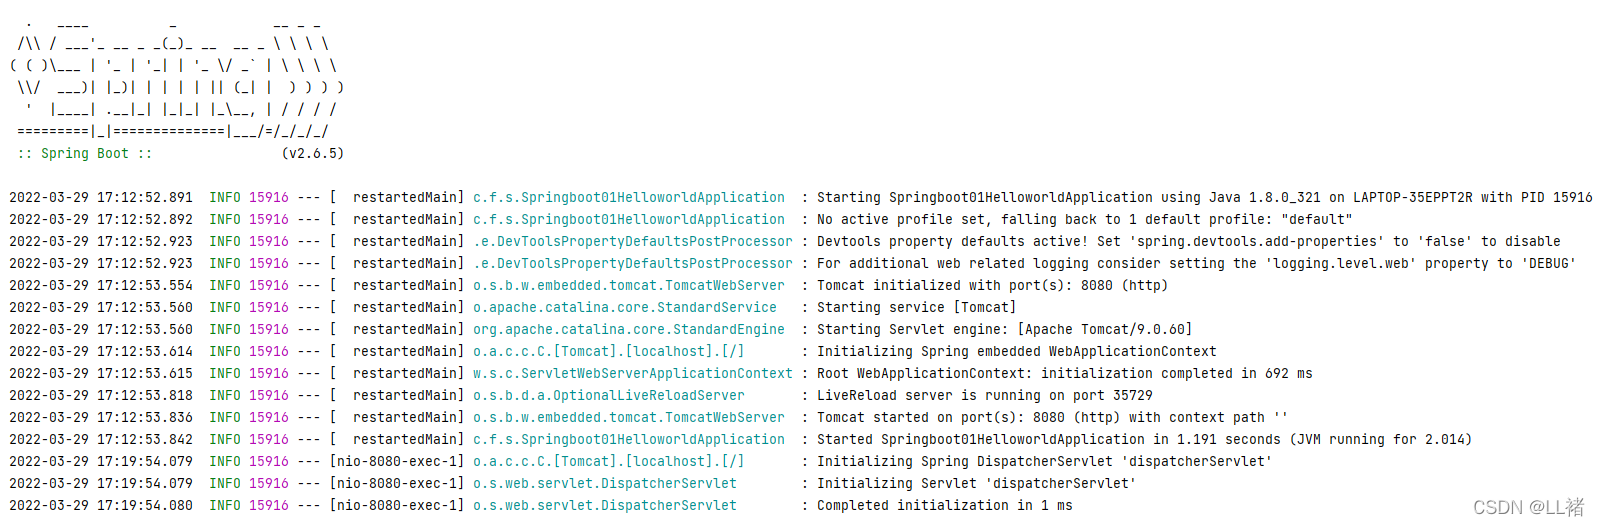Click timestamp 2022-03-29 17:12:53.615

pyautogui.click(x=101, y=374)
